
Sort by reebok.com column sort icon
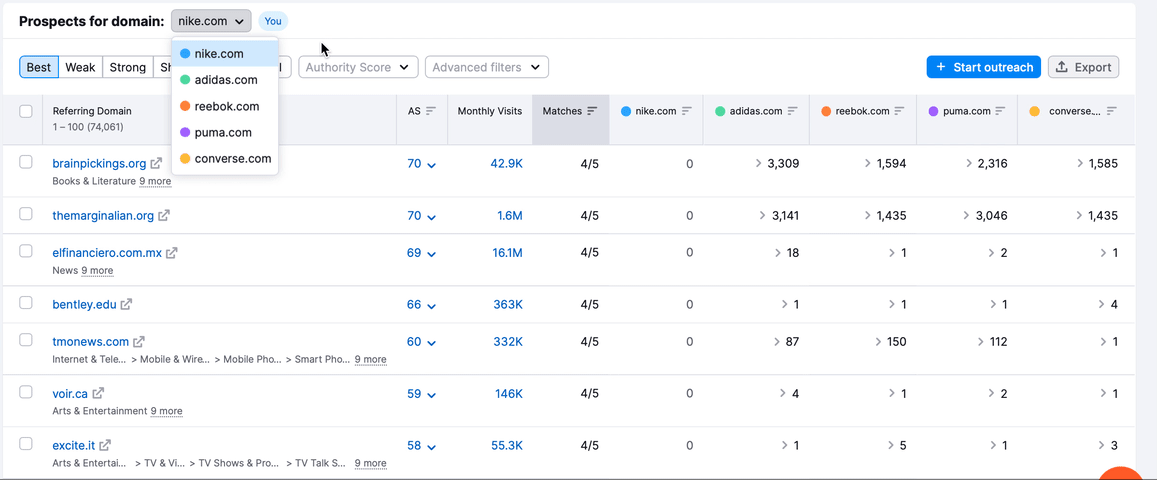[x=900, y=111]
